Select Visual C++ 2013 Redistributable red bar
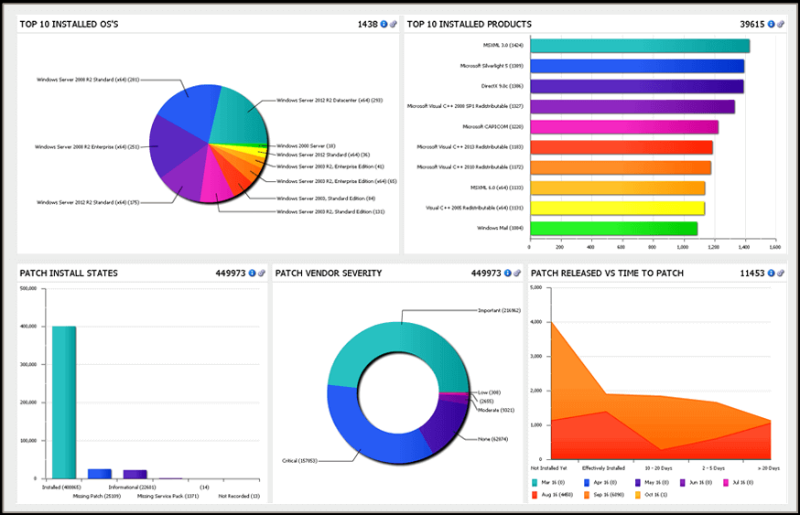800x515 pixels. click(x=621, y=147)
